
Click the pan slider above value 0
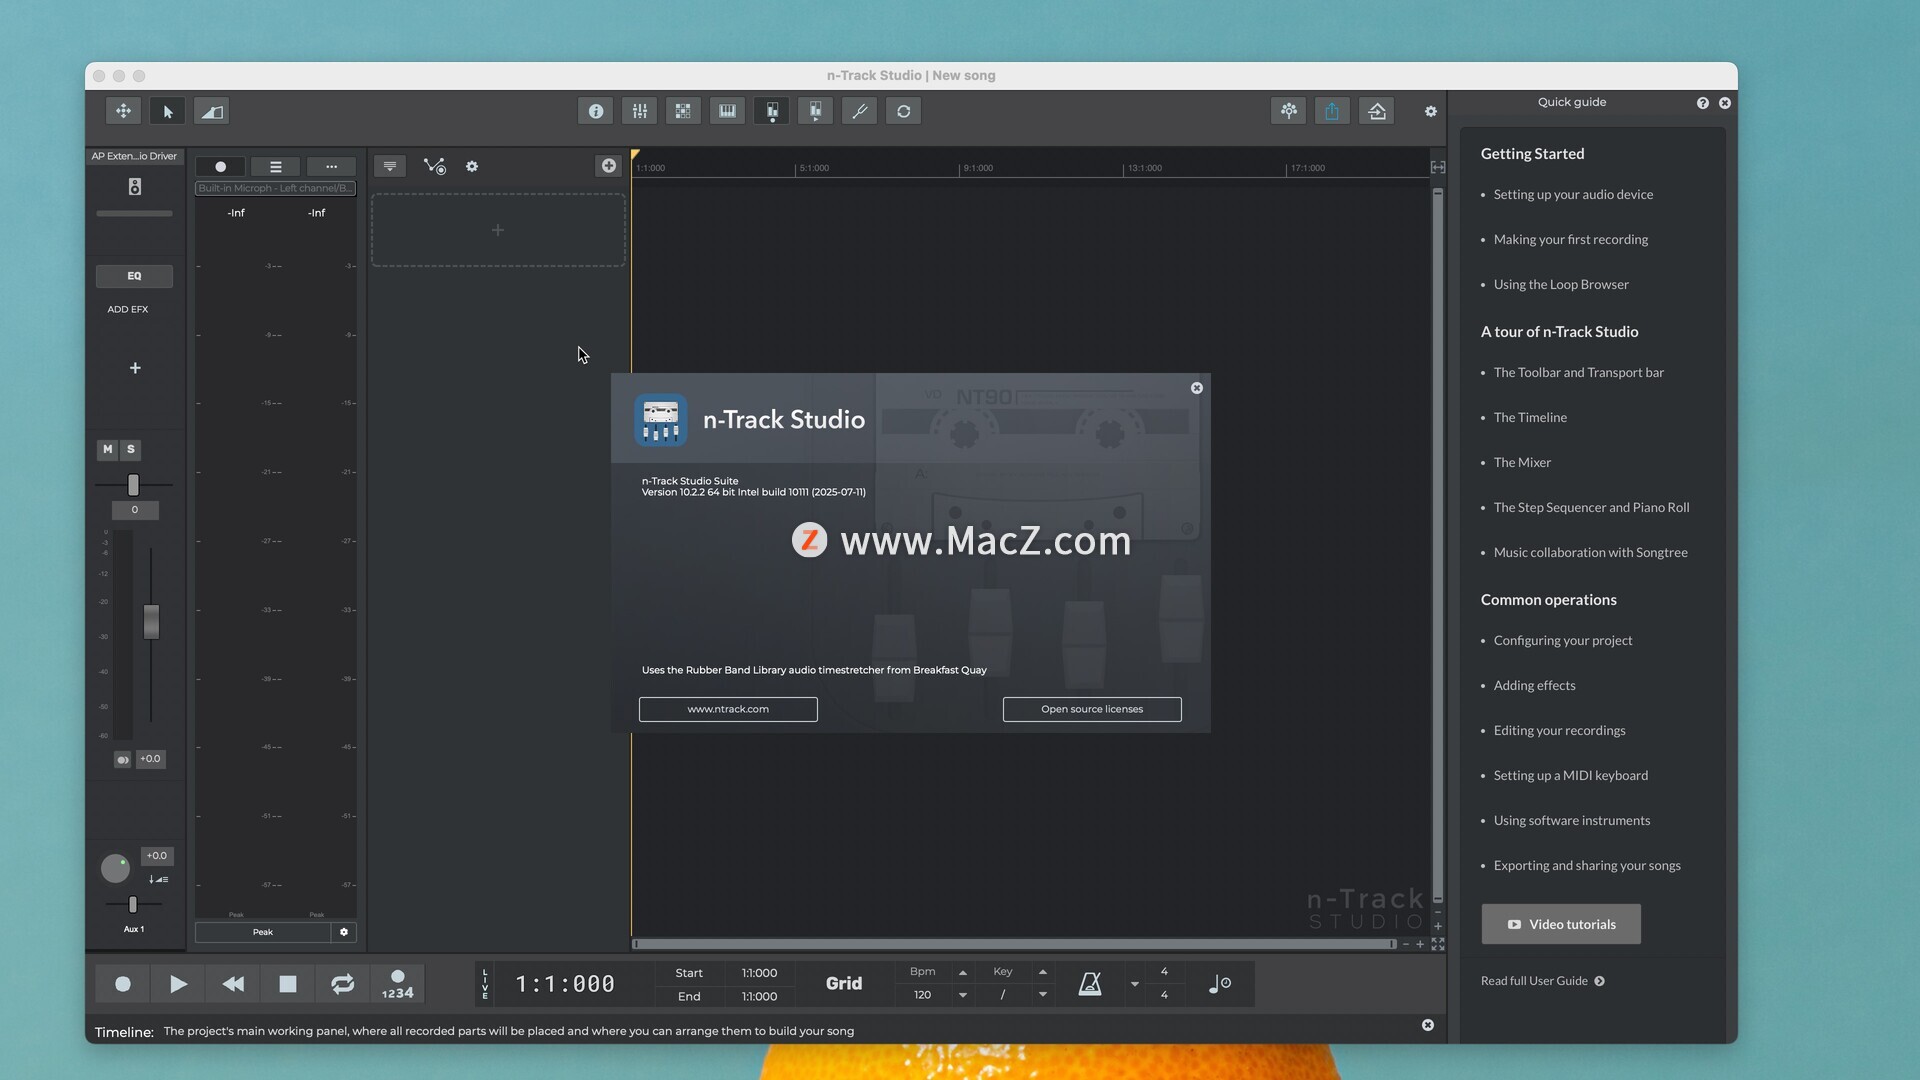133,485
